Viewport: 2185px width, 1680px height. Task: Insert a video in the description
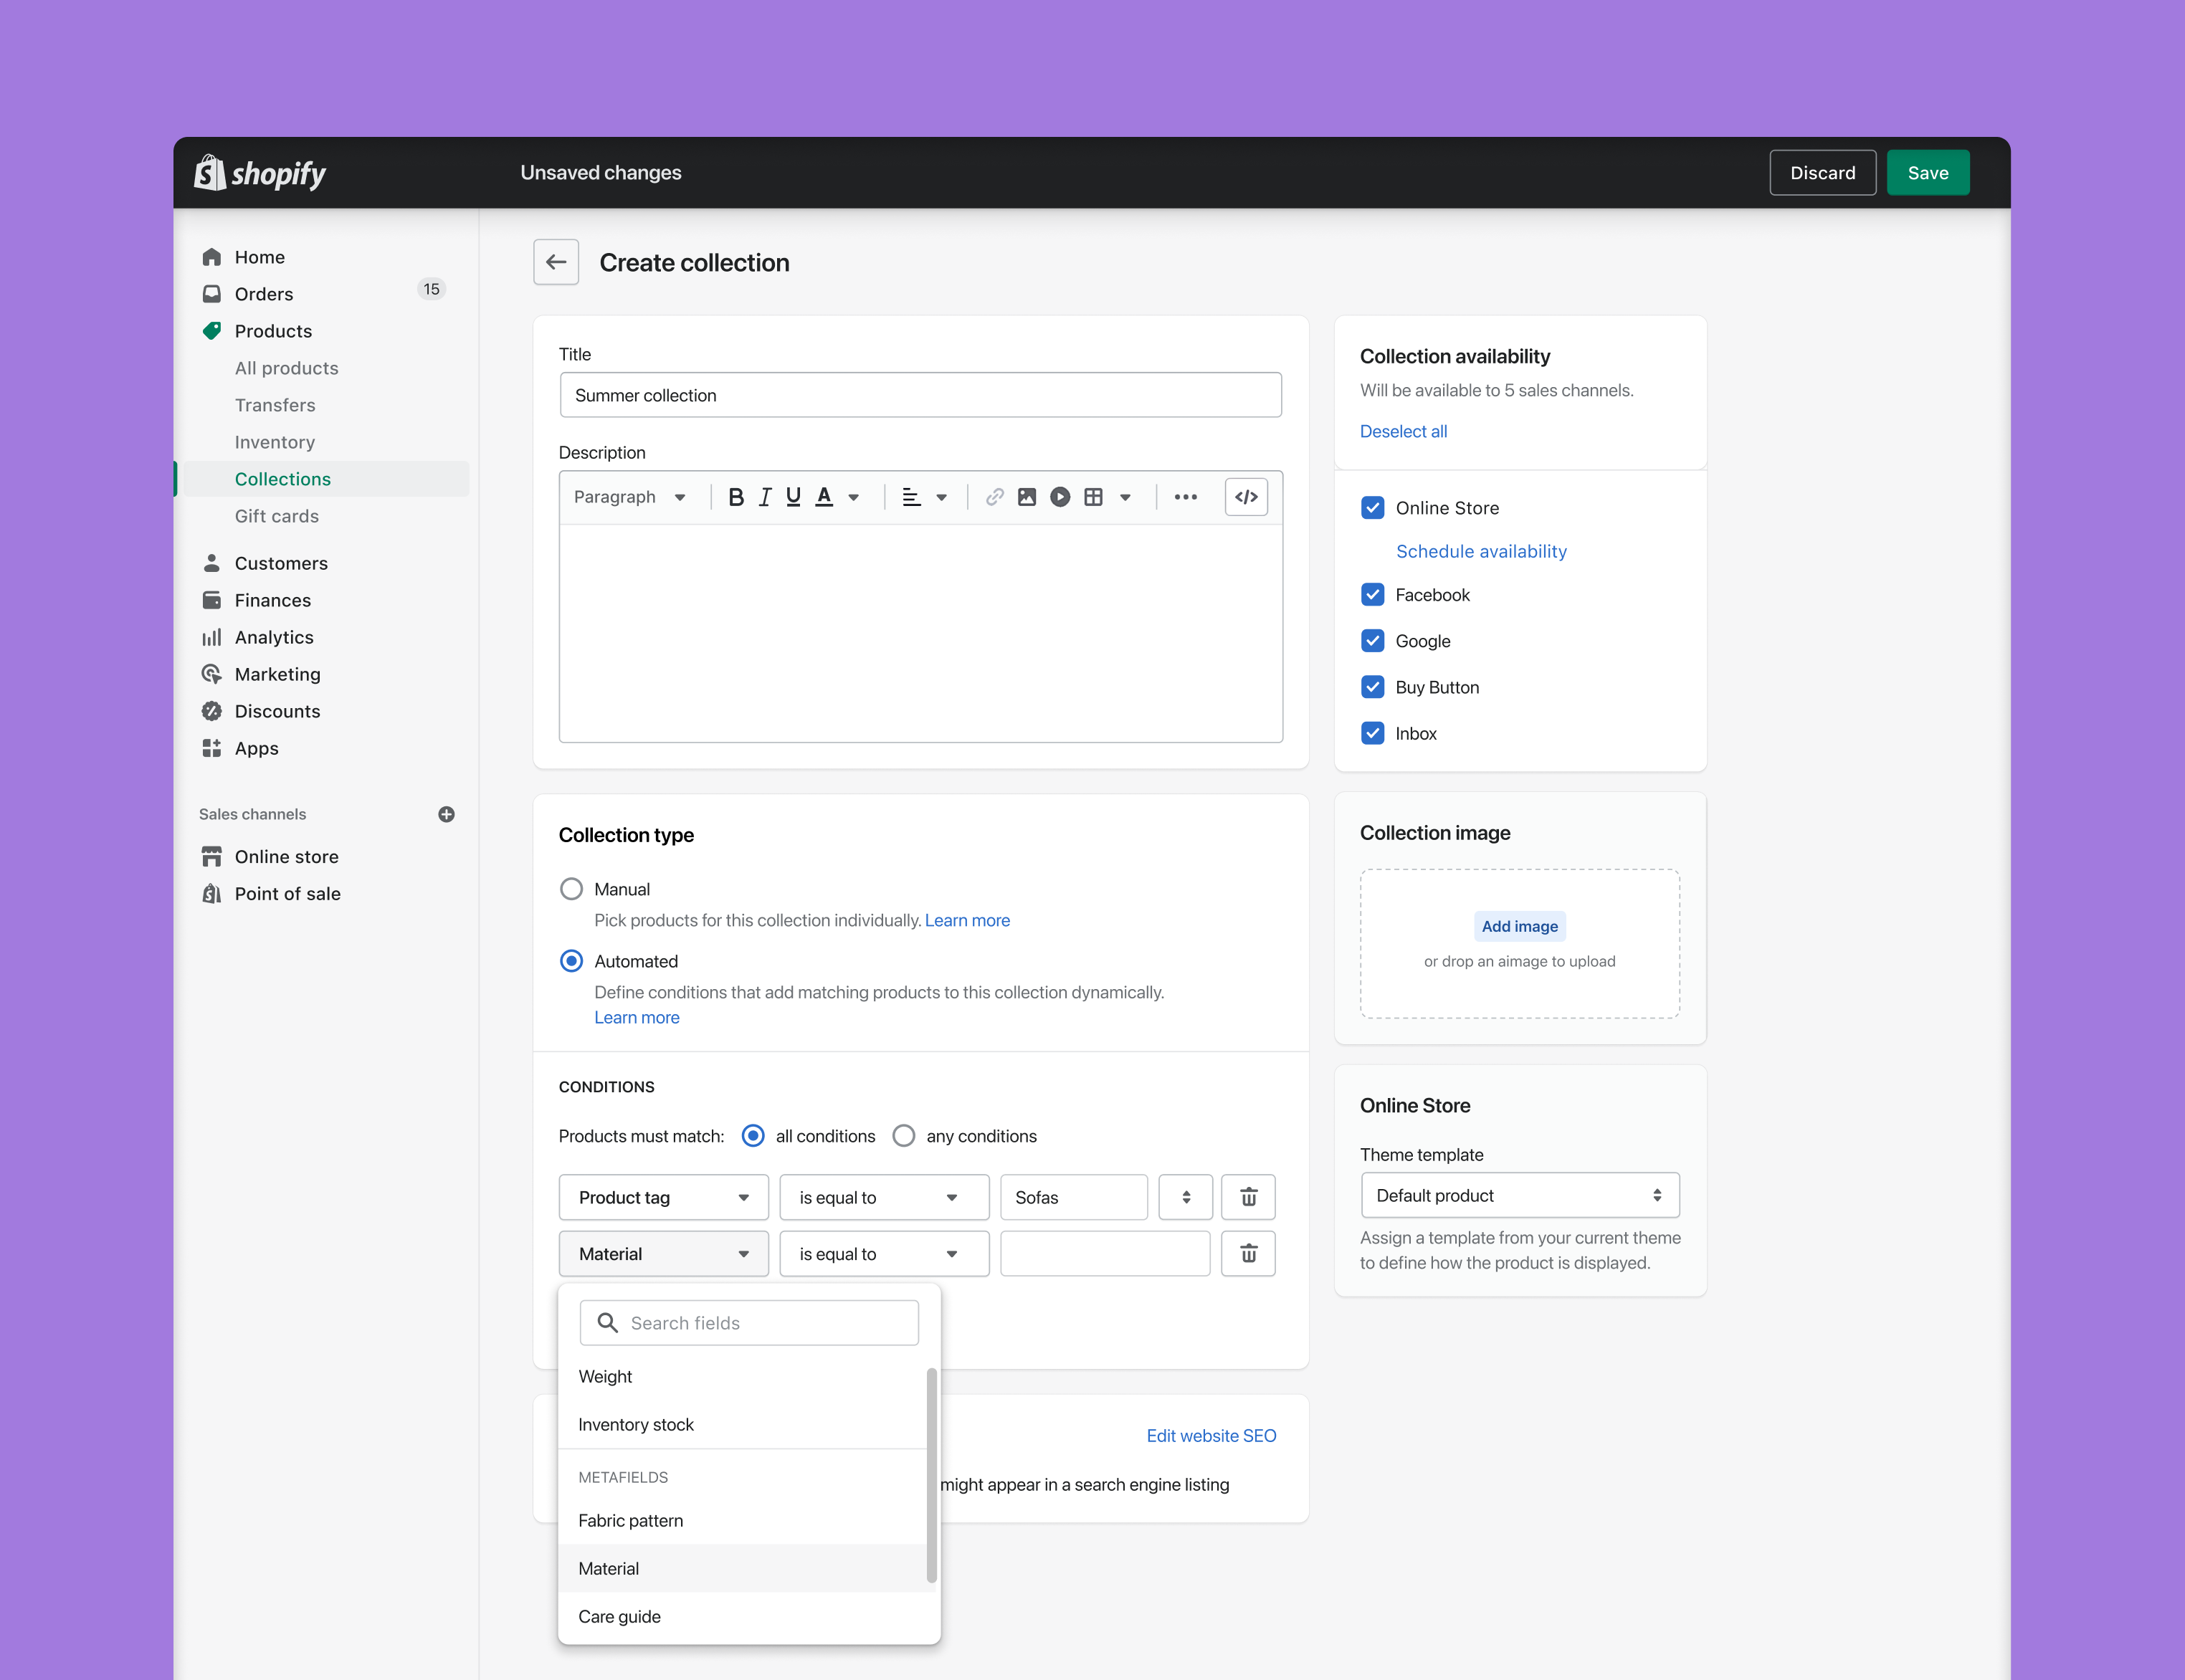click(x=1060, y=497)
